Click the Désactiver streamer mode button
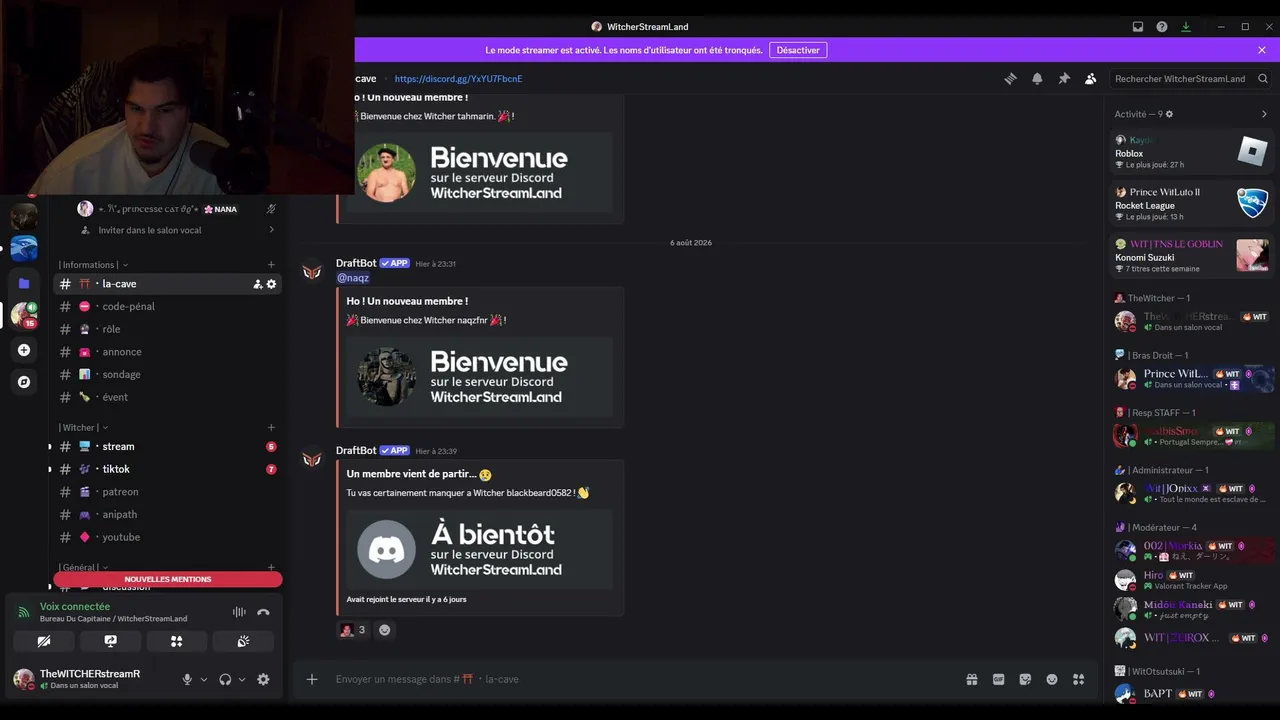This screenshot has width=1280, height=720. [x=798, y=50]
